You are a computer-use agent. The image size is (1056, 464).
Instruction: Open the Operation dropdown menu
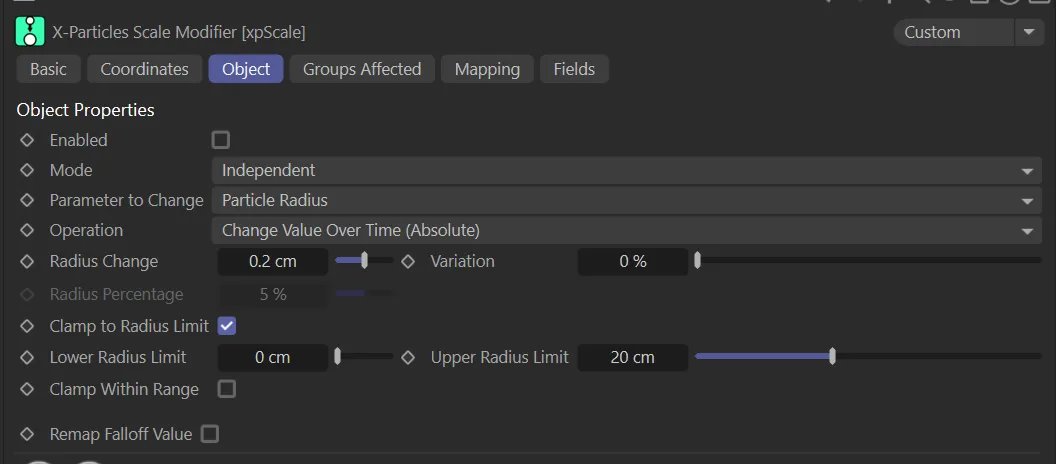click(626, 230)
